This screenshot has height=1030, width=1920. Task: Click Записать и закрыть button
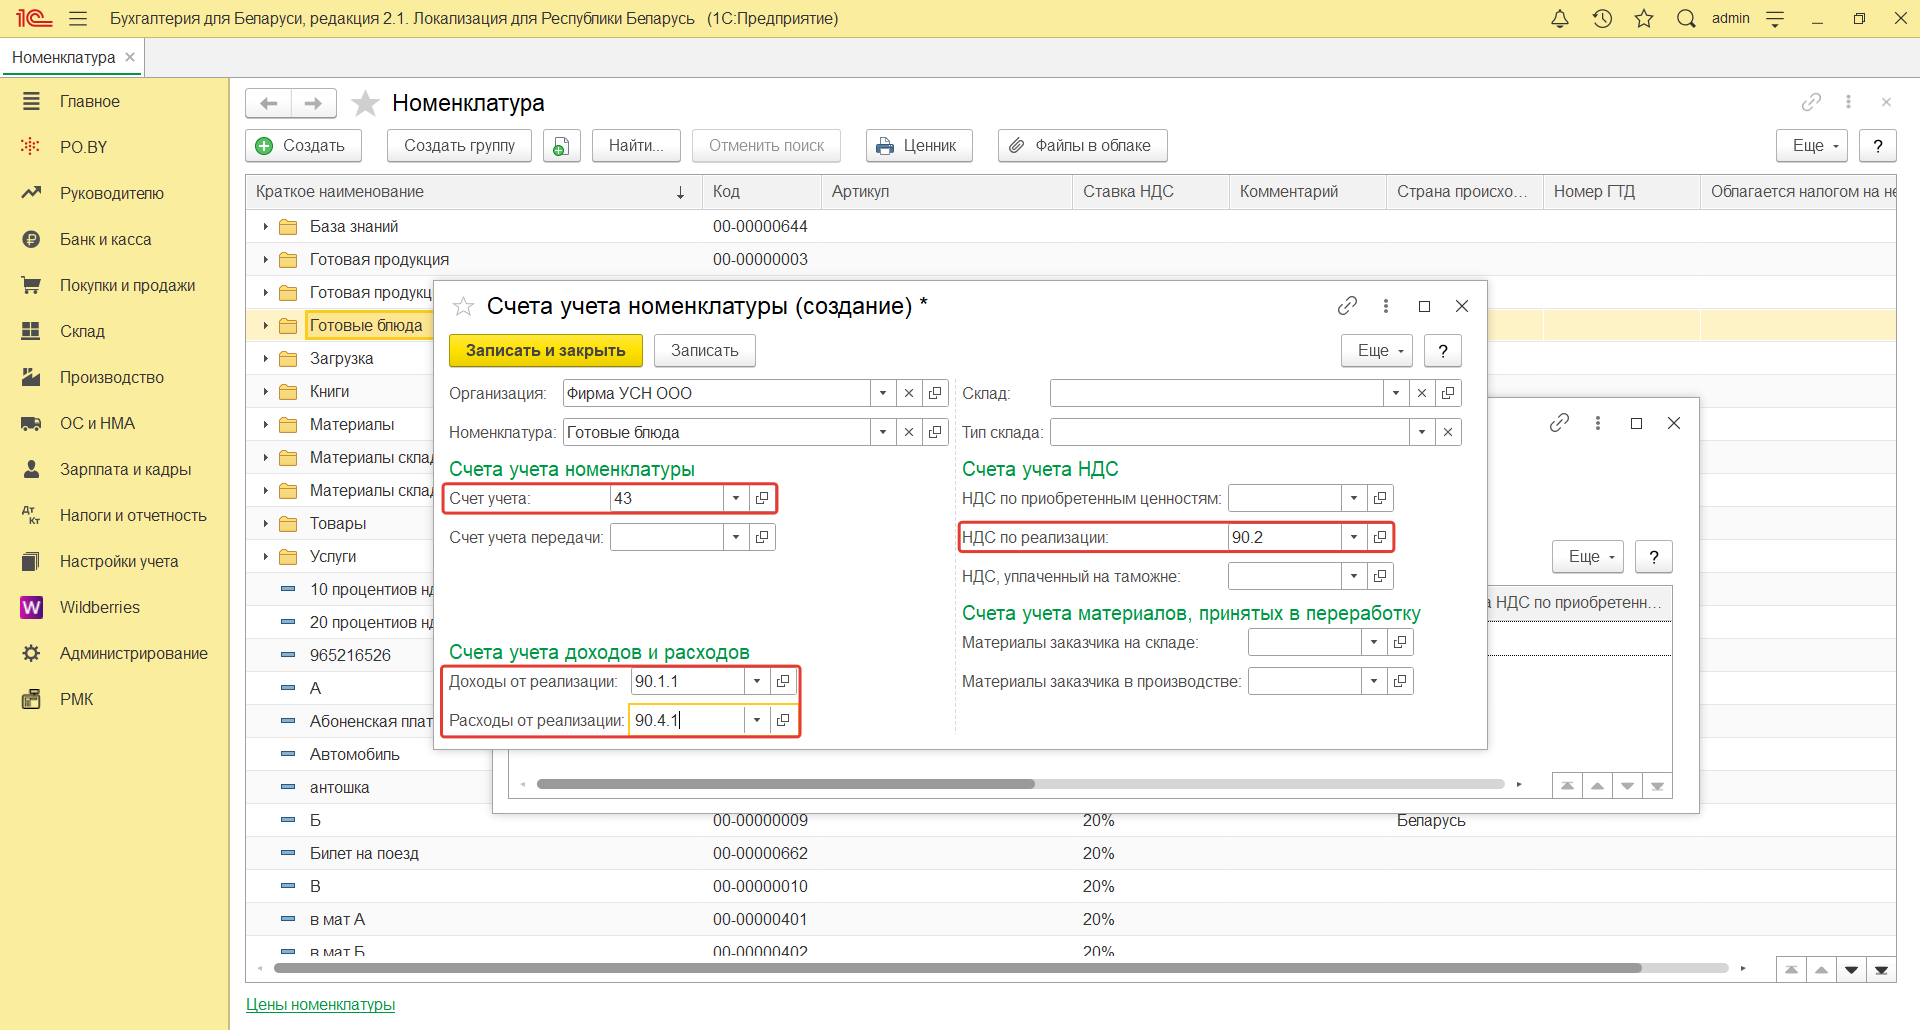click(x=545, y=350)
